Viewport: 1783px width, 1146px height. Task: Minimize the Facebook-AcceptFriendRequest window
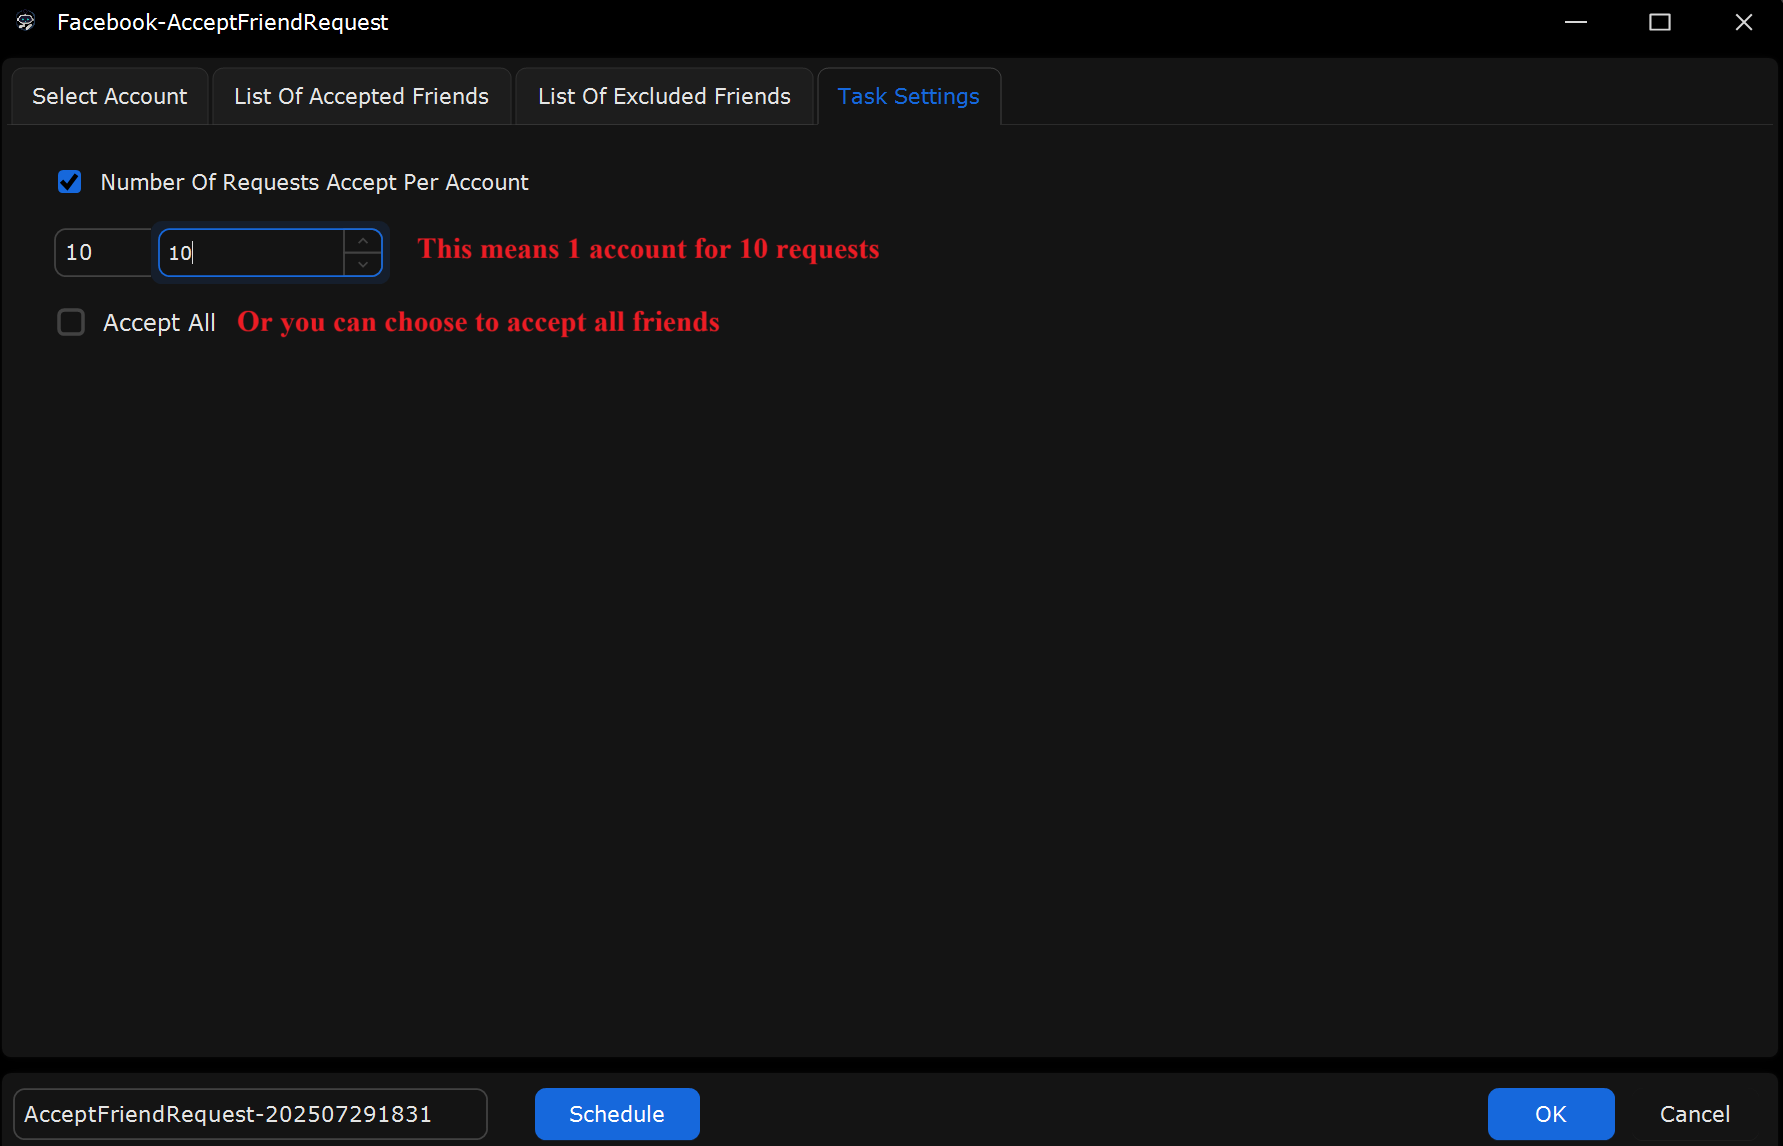1576,22
